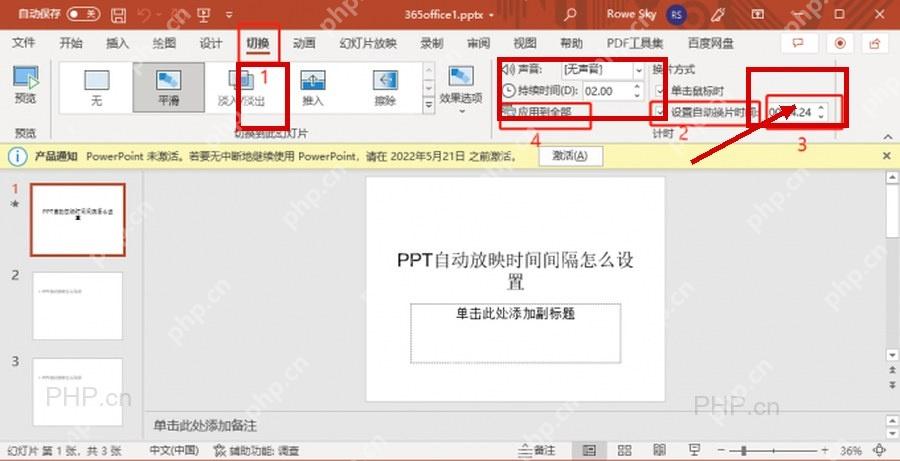Select slide 2 thumbnail
This screenshot has height=461, width=900.
[x=77, y=306]
